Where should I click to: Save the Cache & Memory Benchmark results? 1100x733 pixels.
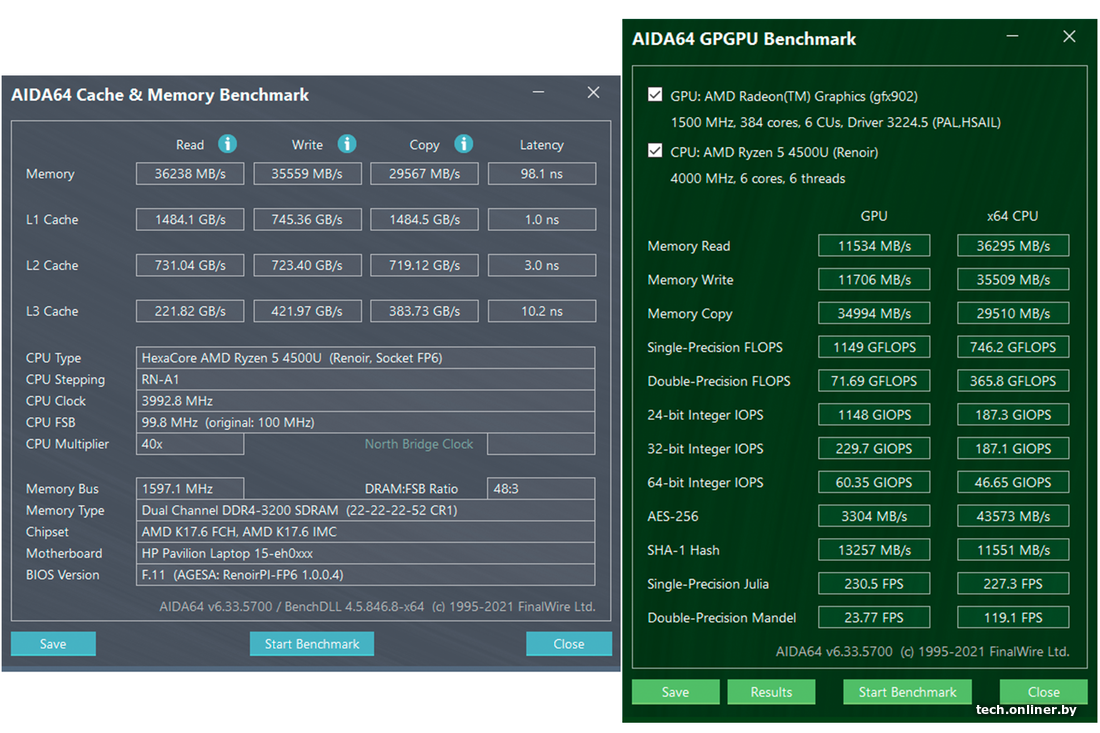point(53,644)
